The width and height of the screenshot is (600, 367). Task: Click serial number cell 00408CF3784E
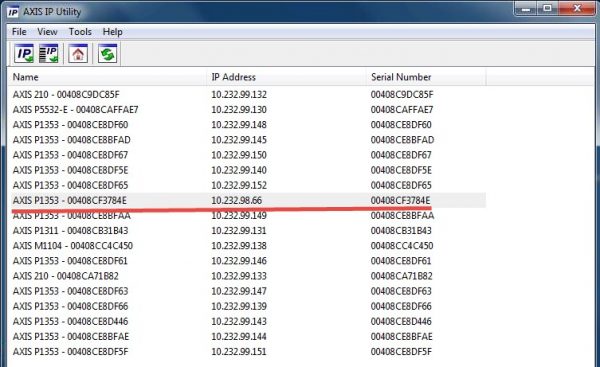tap(400, 201)
